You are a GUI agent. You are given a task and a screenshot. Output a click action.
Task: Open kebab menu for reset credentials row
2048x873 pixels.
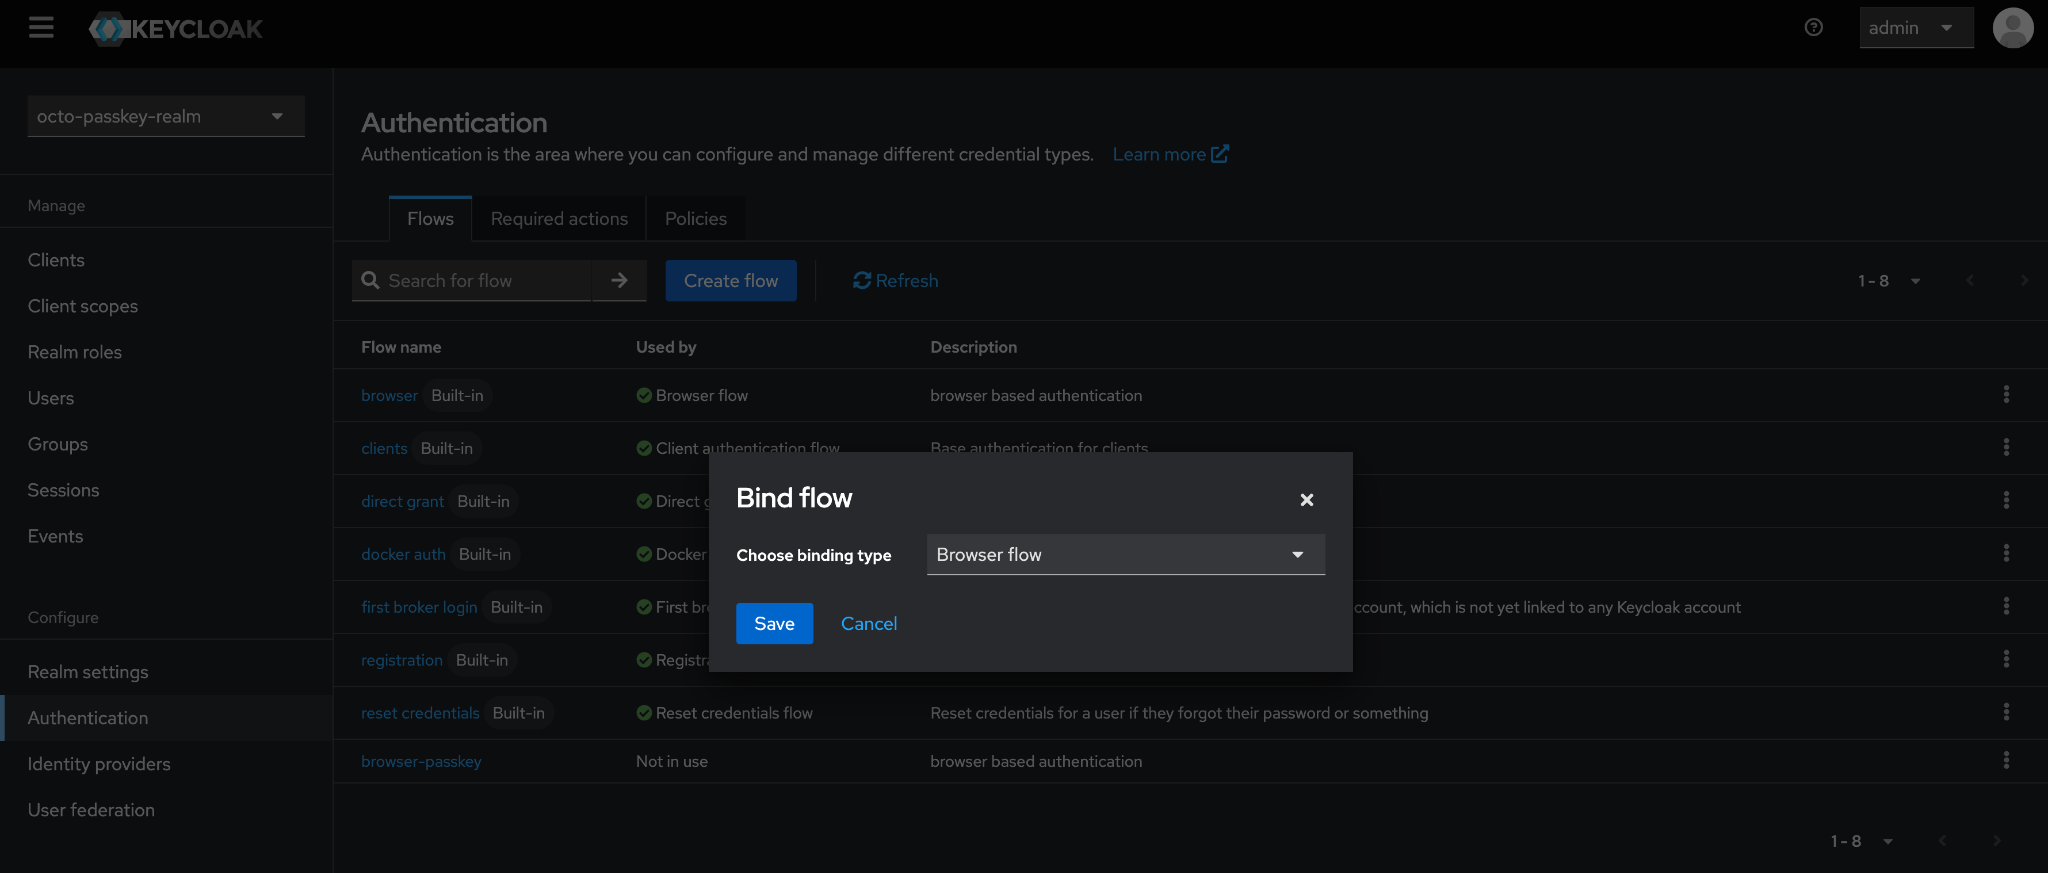(2005, 712)
